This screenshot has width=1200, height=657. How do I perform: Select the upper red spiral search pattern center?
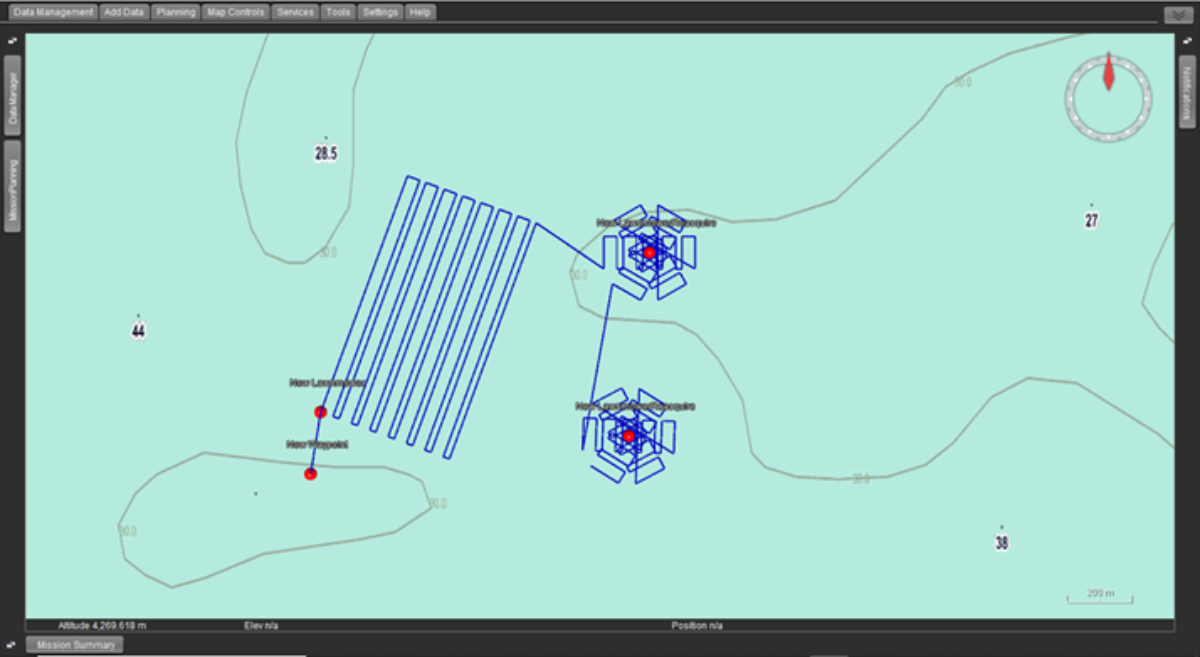pos(649,253)
